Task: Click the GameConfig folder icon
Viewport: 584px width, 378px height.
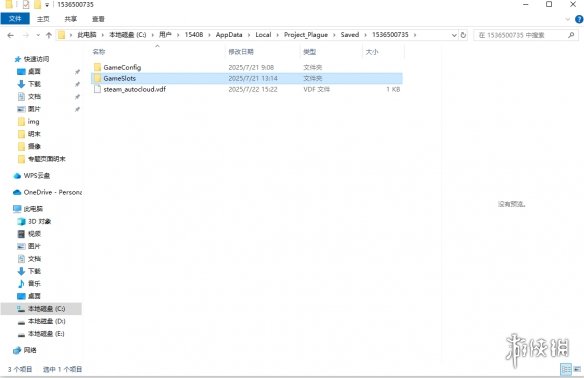Action: (x=97, y=67)
